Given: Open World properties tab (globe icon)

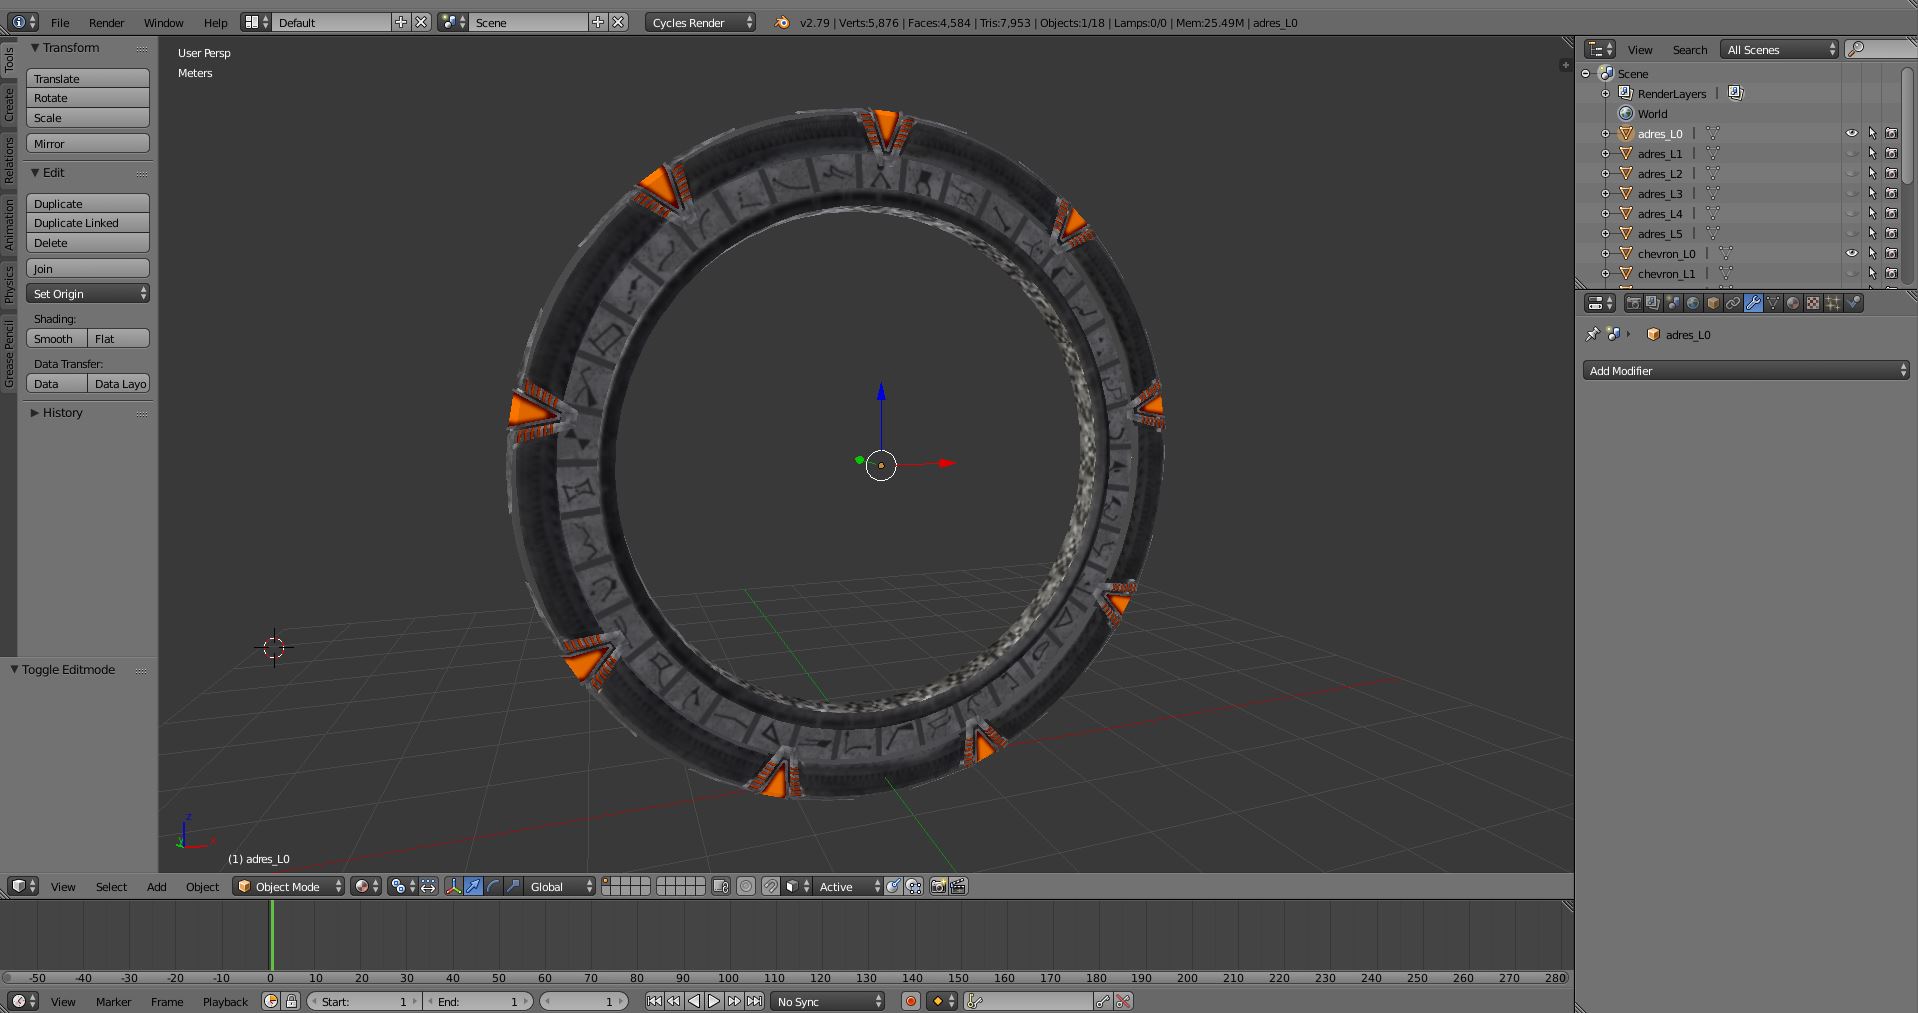Looking at the screenshot, I should tap(1693, 303).
